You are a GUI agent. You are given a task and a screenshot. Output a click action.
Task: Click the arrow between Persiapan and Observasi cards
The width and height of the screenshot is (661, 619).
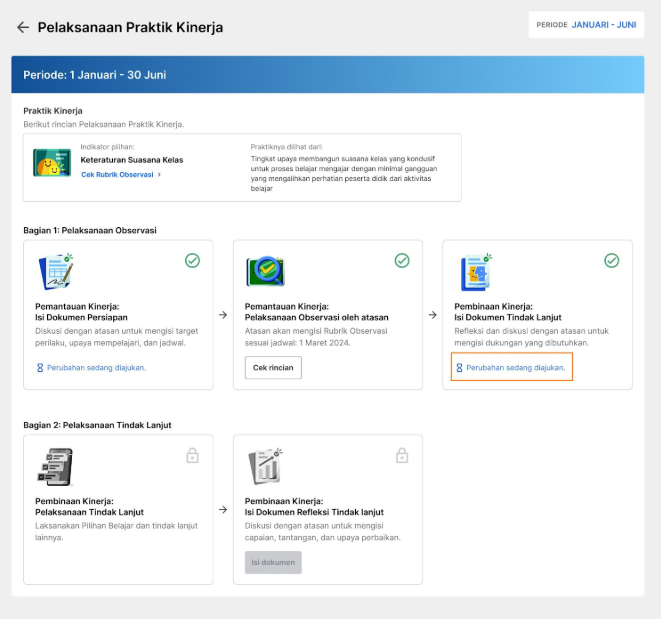click(223, 315)
